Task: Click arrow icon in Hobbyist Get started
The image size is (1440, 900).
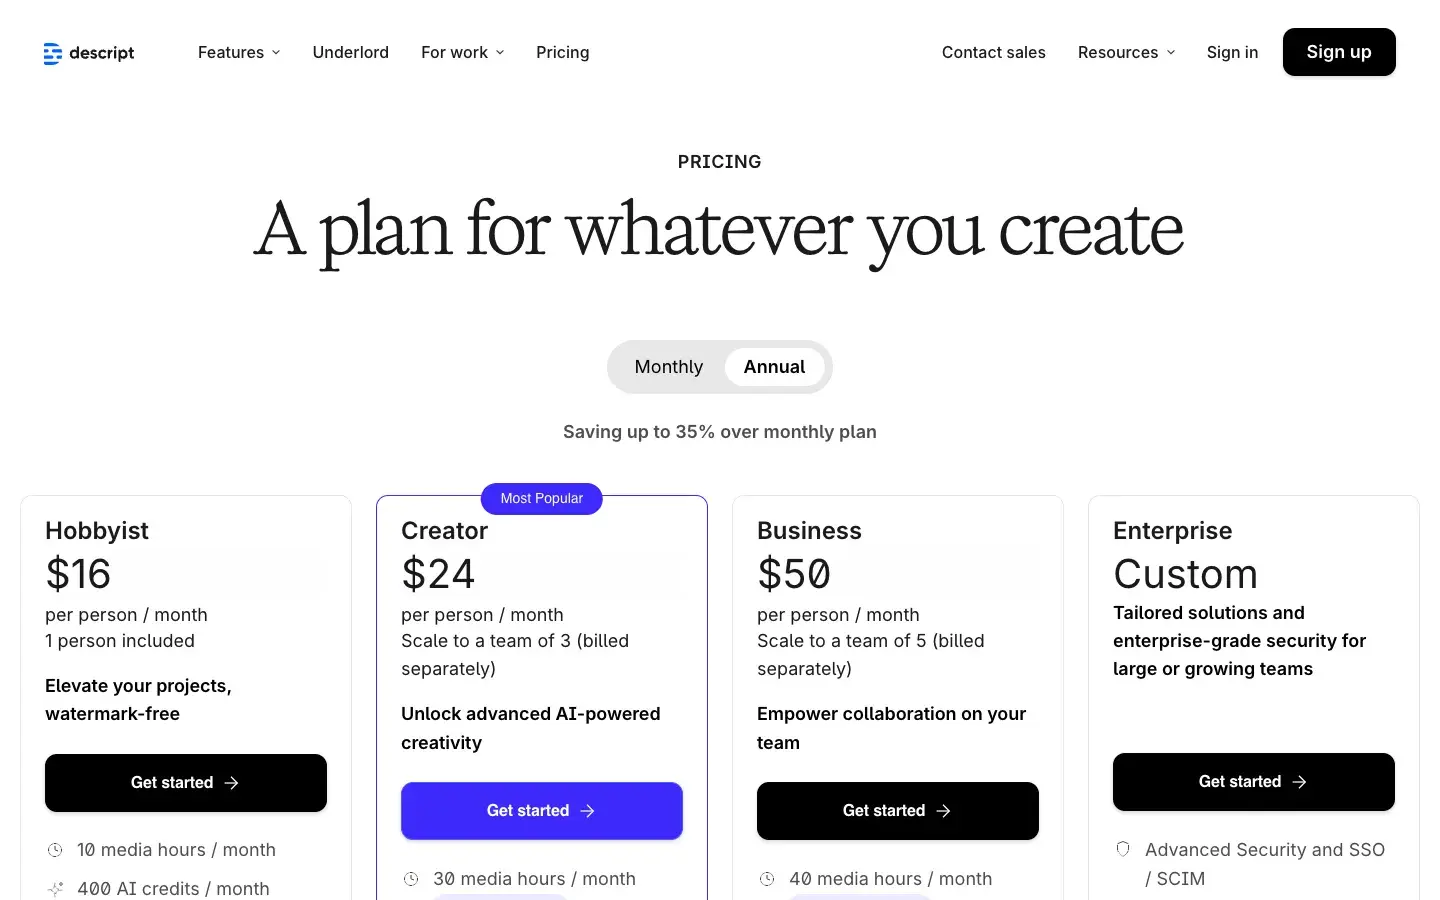Action: click(232, 783)
